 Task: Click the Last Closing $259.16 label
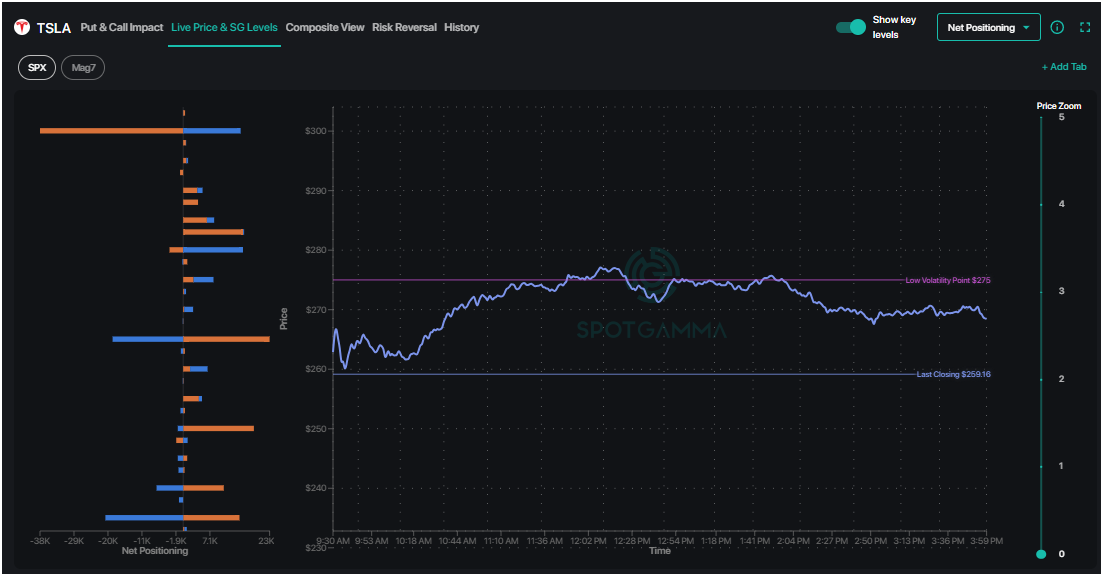click(953, 374)
